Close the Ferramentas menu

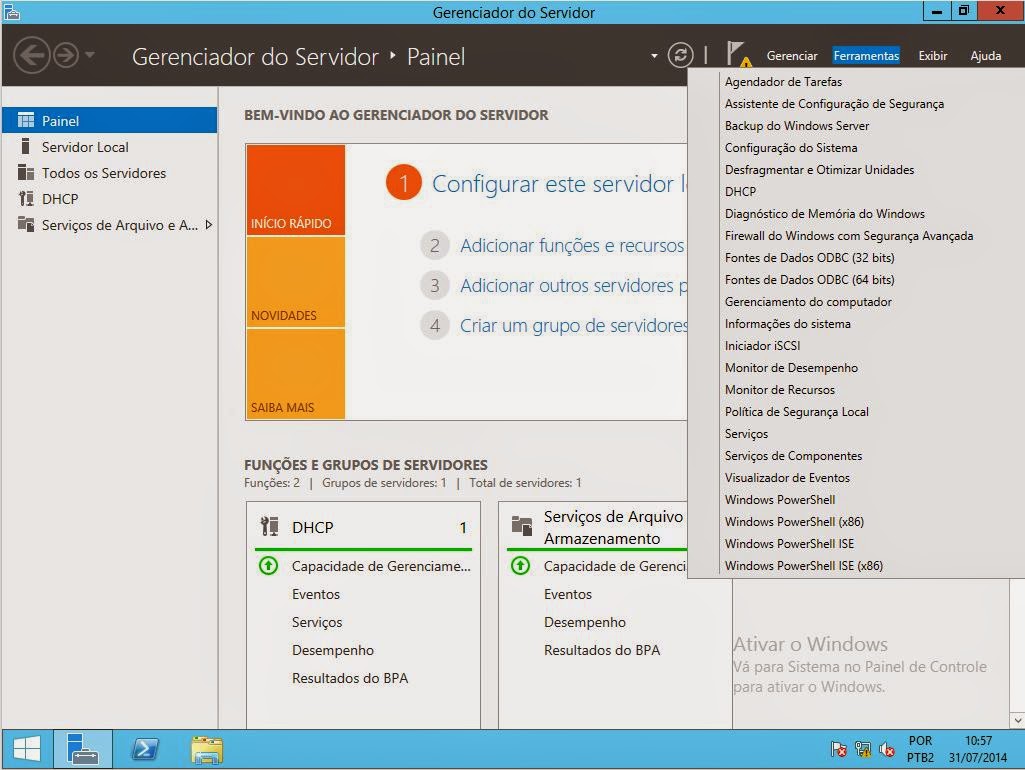866,56
